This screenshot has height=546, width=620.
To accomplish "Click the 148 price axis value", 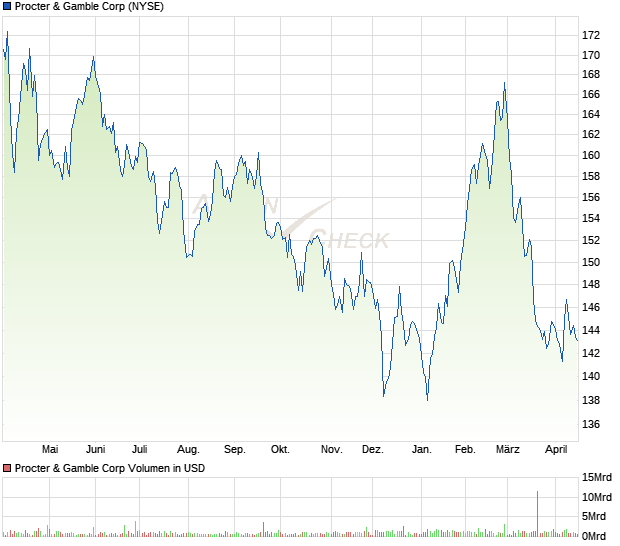I will [x=591, y=284].
